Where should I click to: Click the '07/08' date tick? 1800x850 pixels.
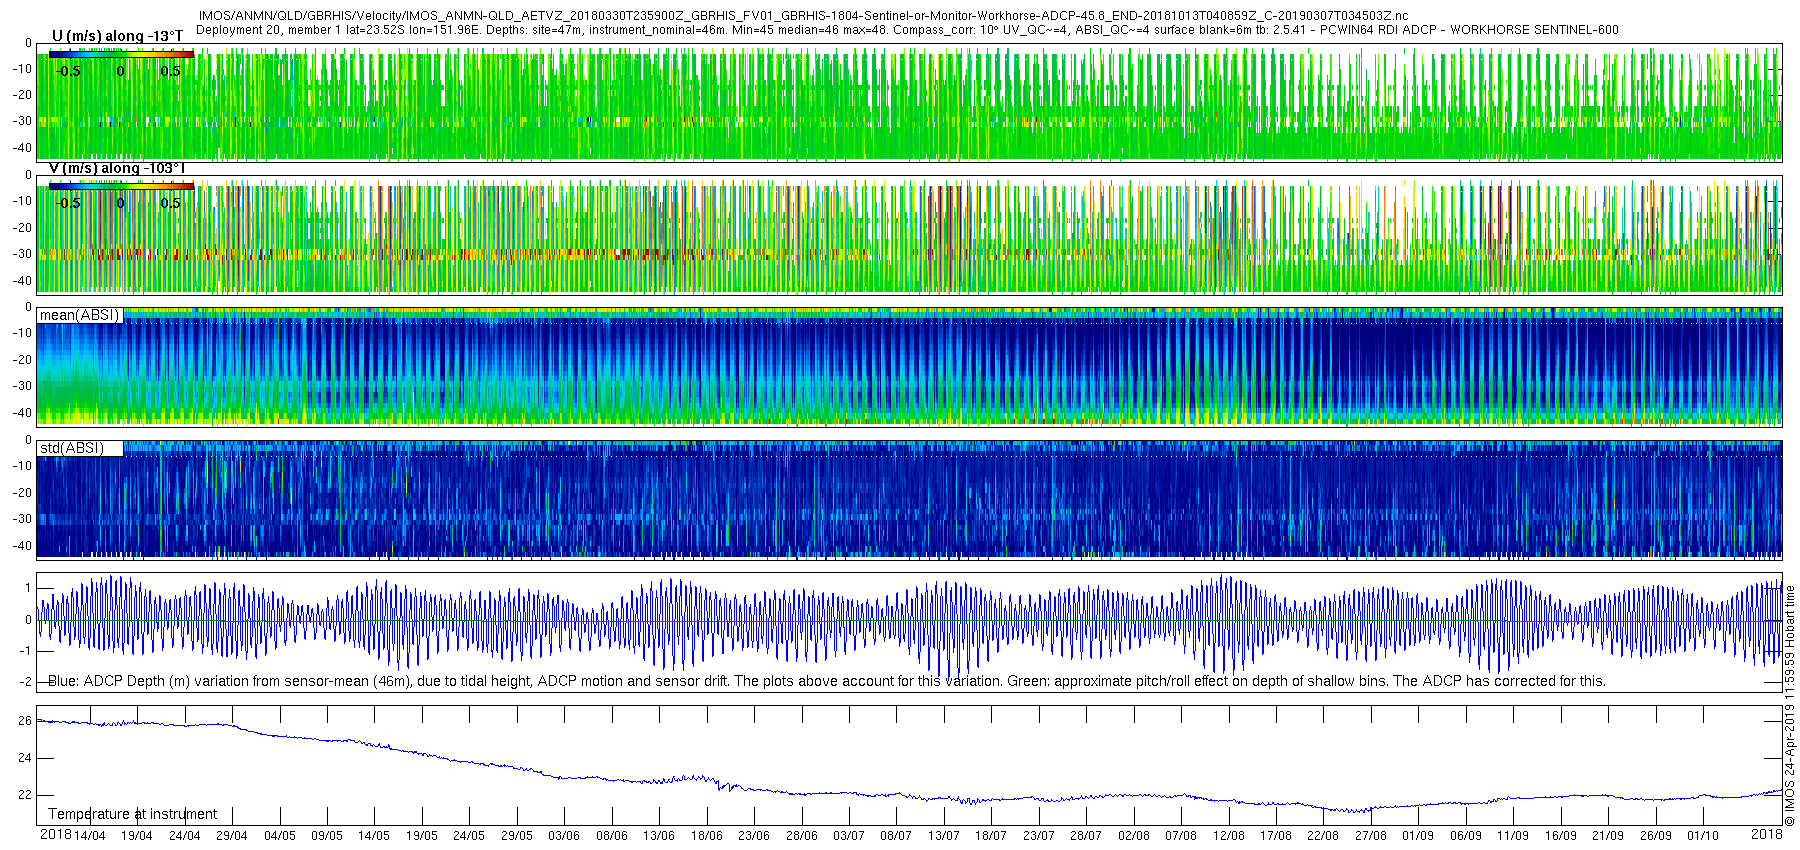(x=1181, y=836)
